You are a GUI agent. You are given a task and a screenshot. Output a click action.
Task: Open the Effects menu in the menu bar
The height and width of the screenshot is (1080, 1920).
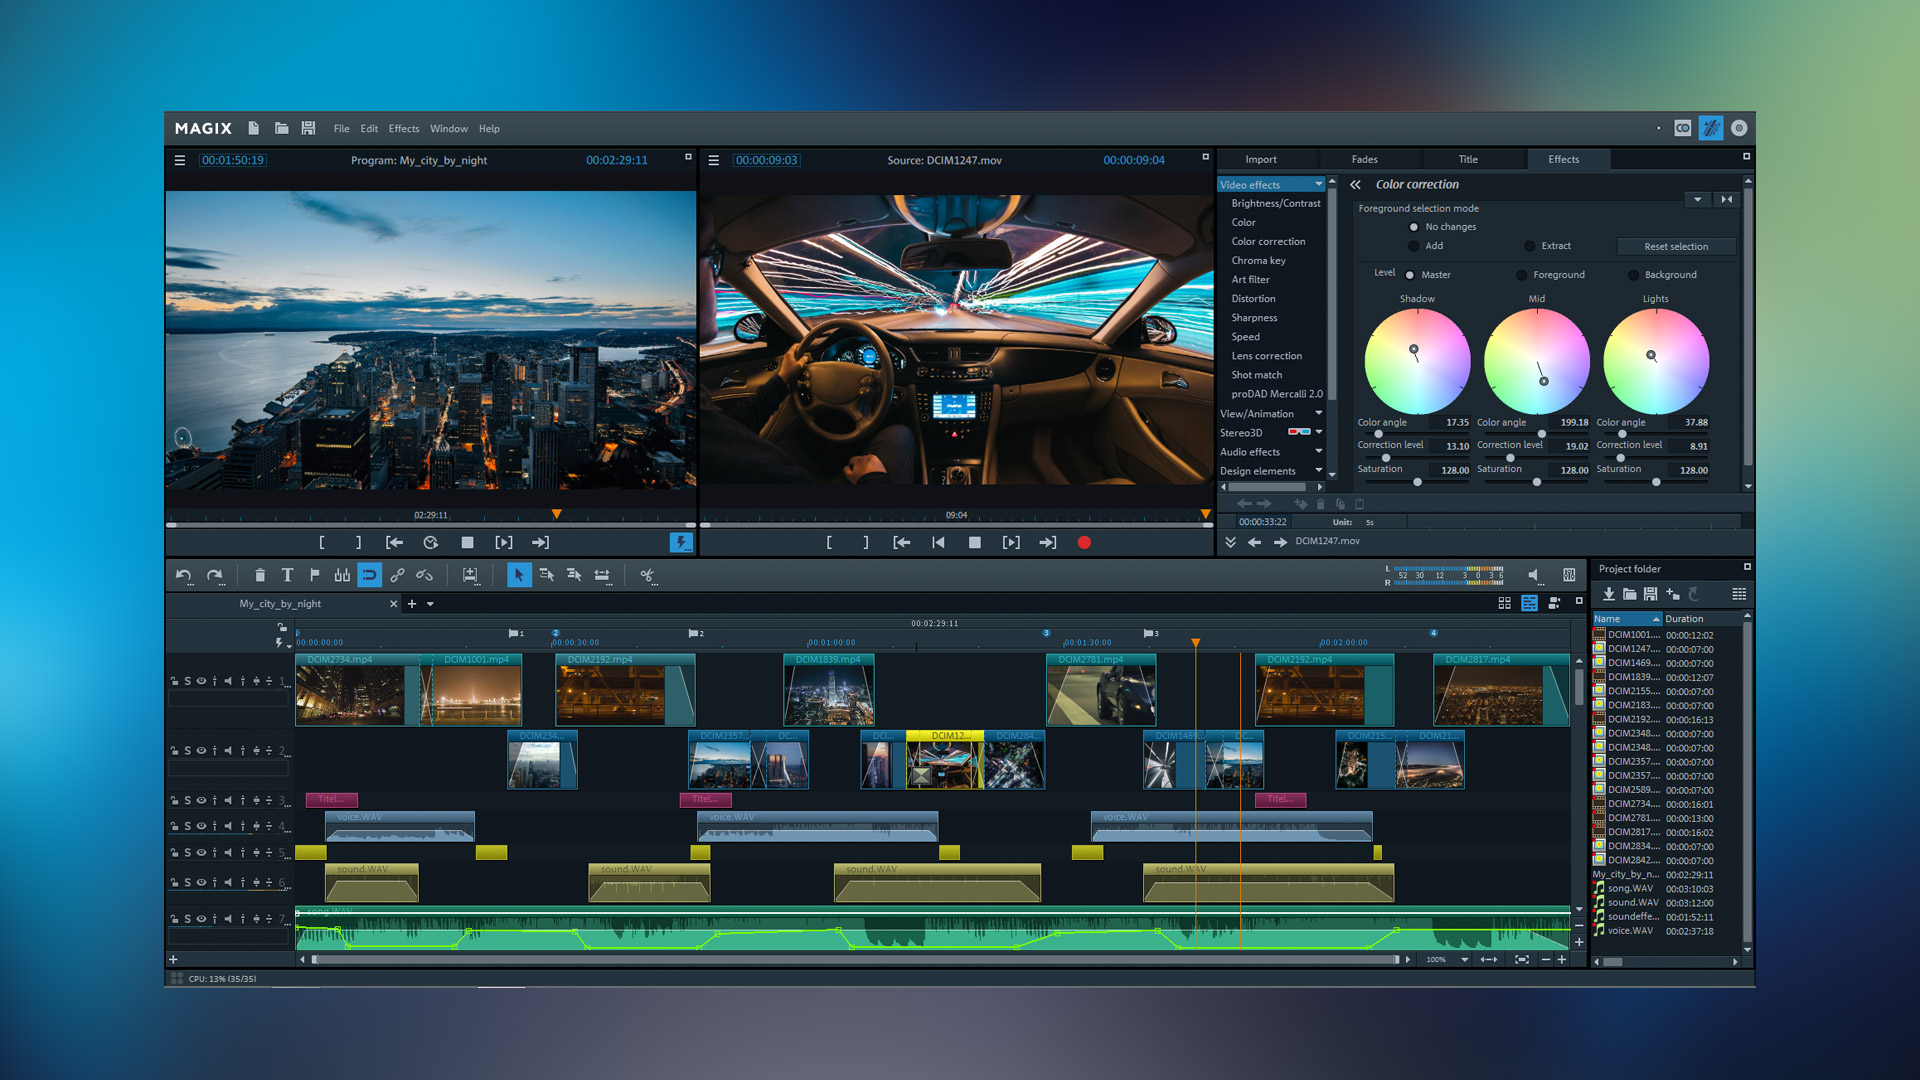[x=403, y=128]
